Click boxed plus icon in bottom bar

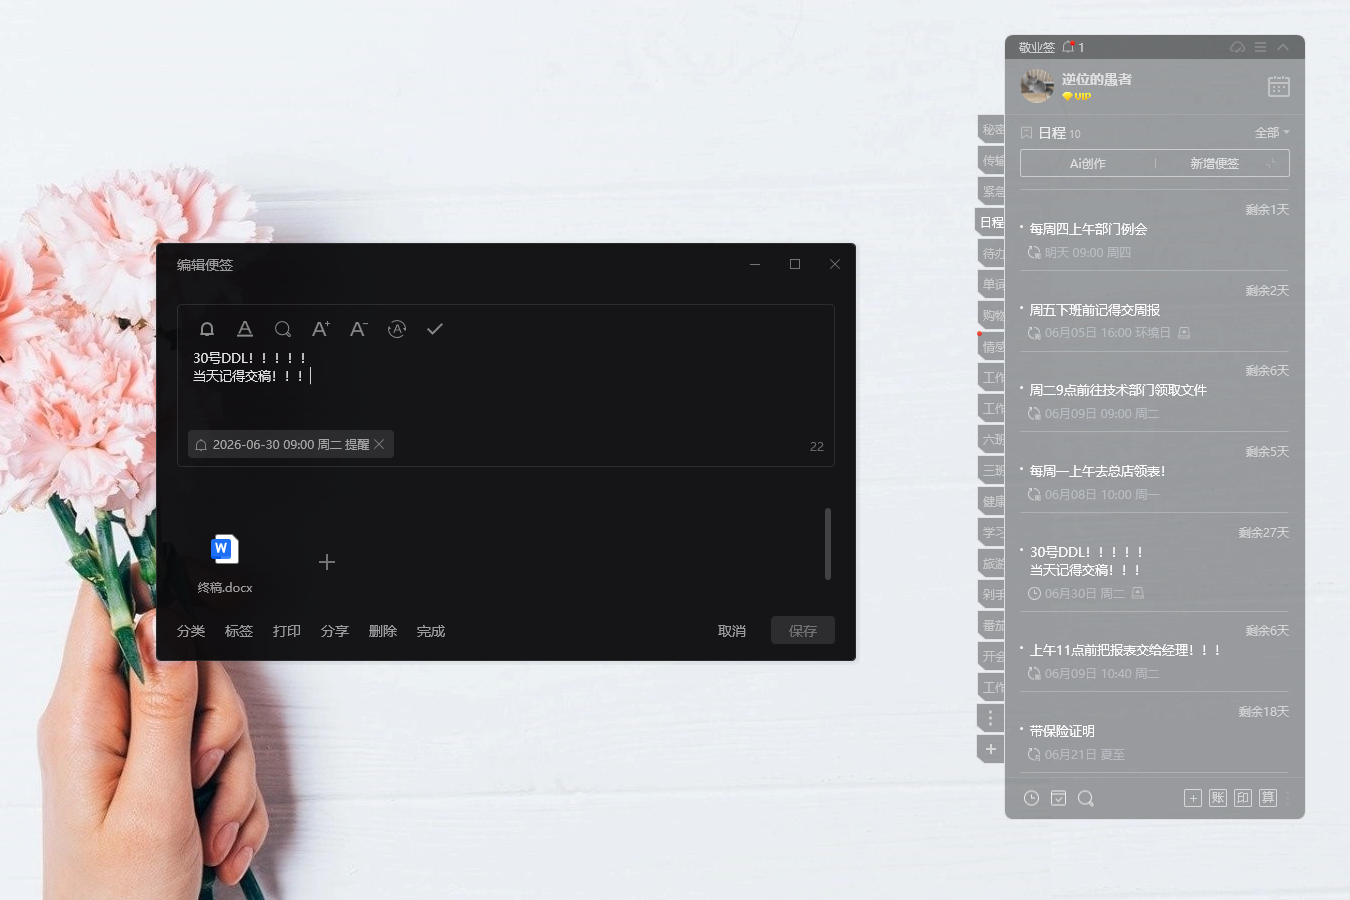(1193, 798)
